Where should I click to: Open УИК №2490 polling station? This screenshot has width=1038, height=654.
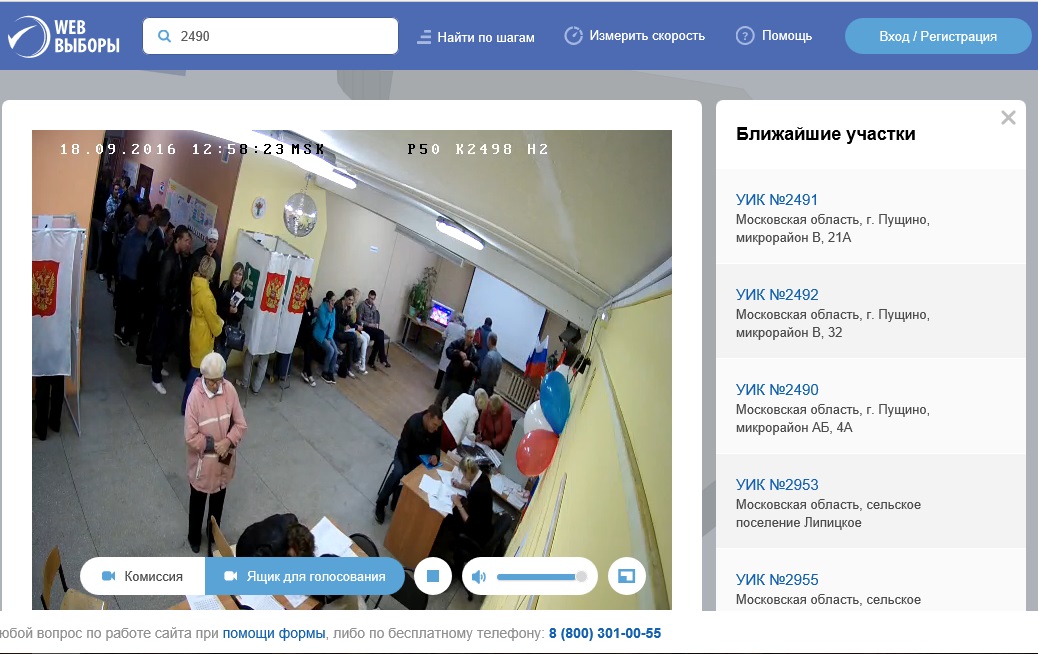(777, 390)
